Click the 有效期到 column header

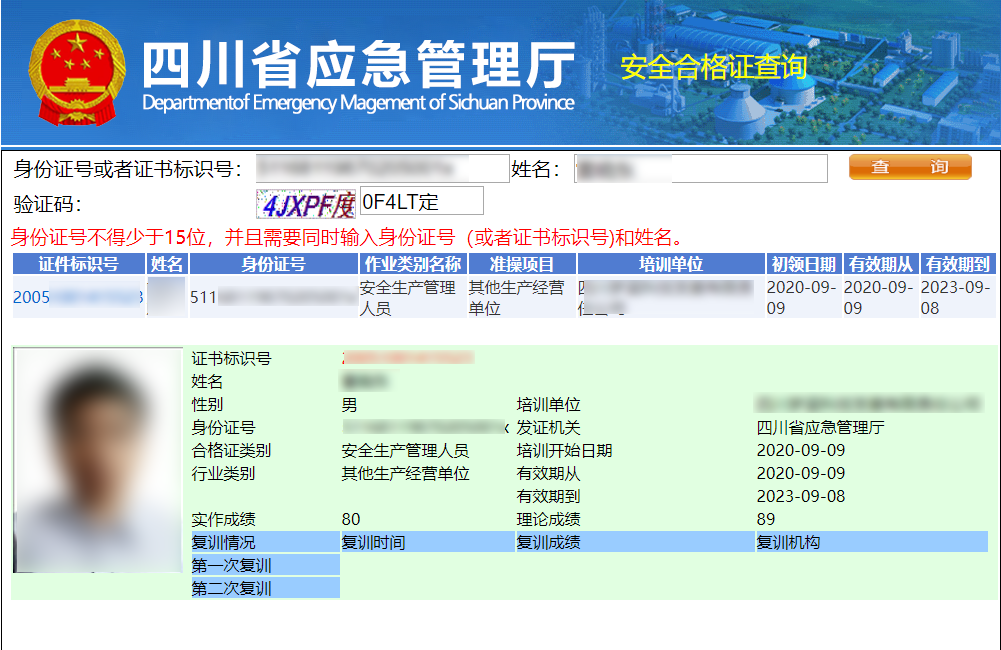(958, 264)
